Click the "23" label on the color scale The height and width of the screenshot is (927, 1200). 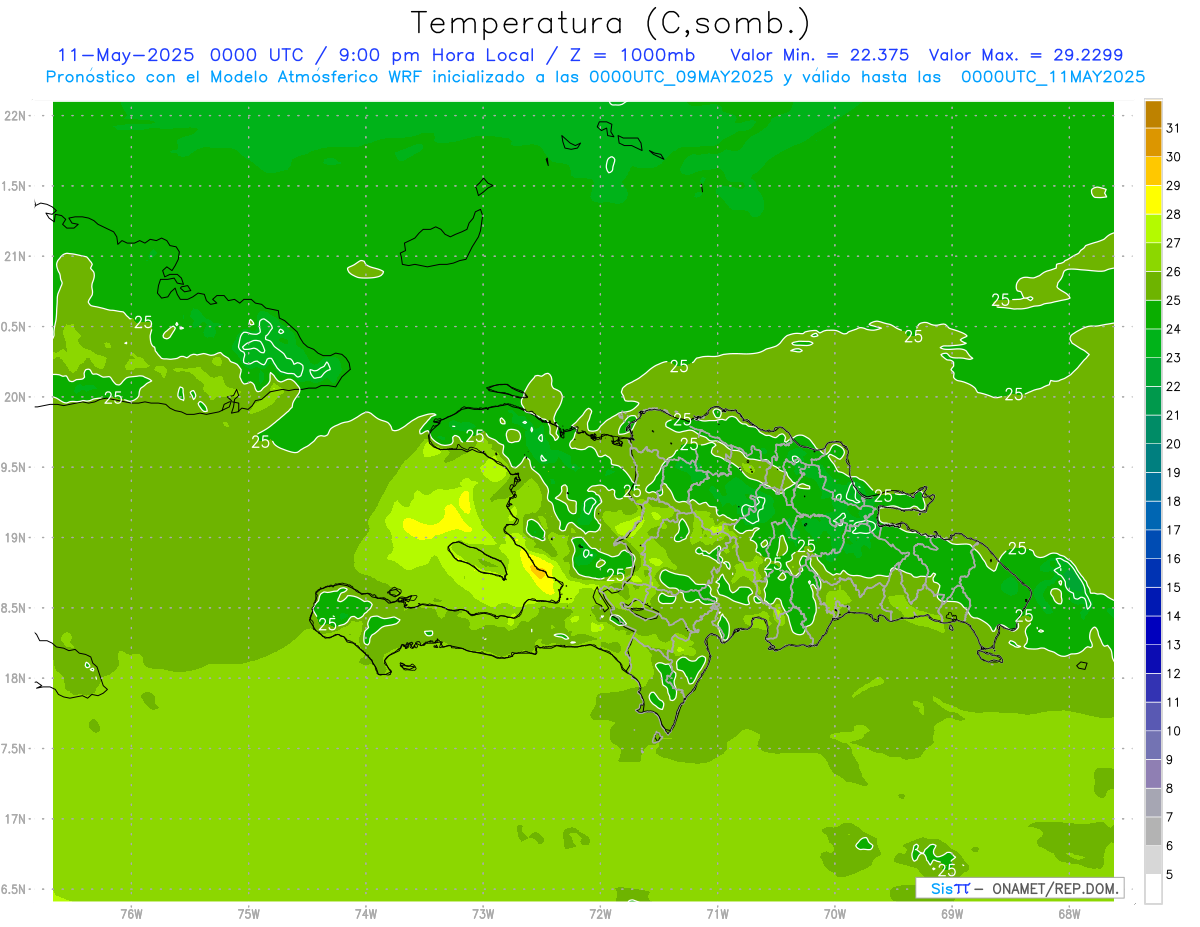[1173, 358]
